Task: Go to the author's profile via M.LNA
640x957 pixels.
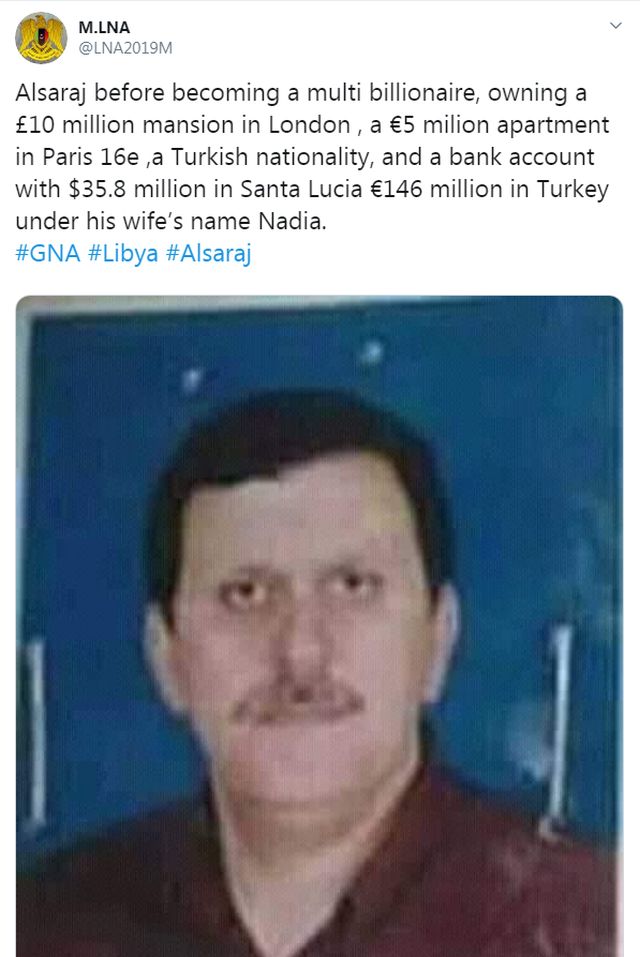Action: pyautogui.click(x=104, y=27)
